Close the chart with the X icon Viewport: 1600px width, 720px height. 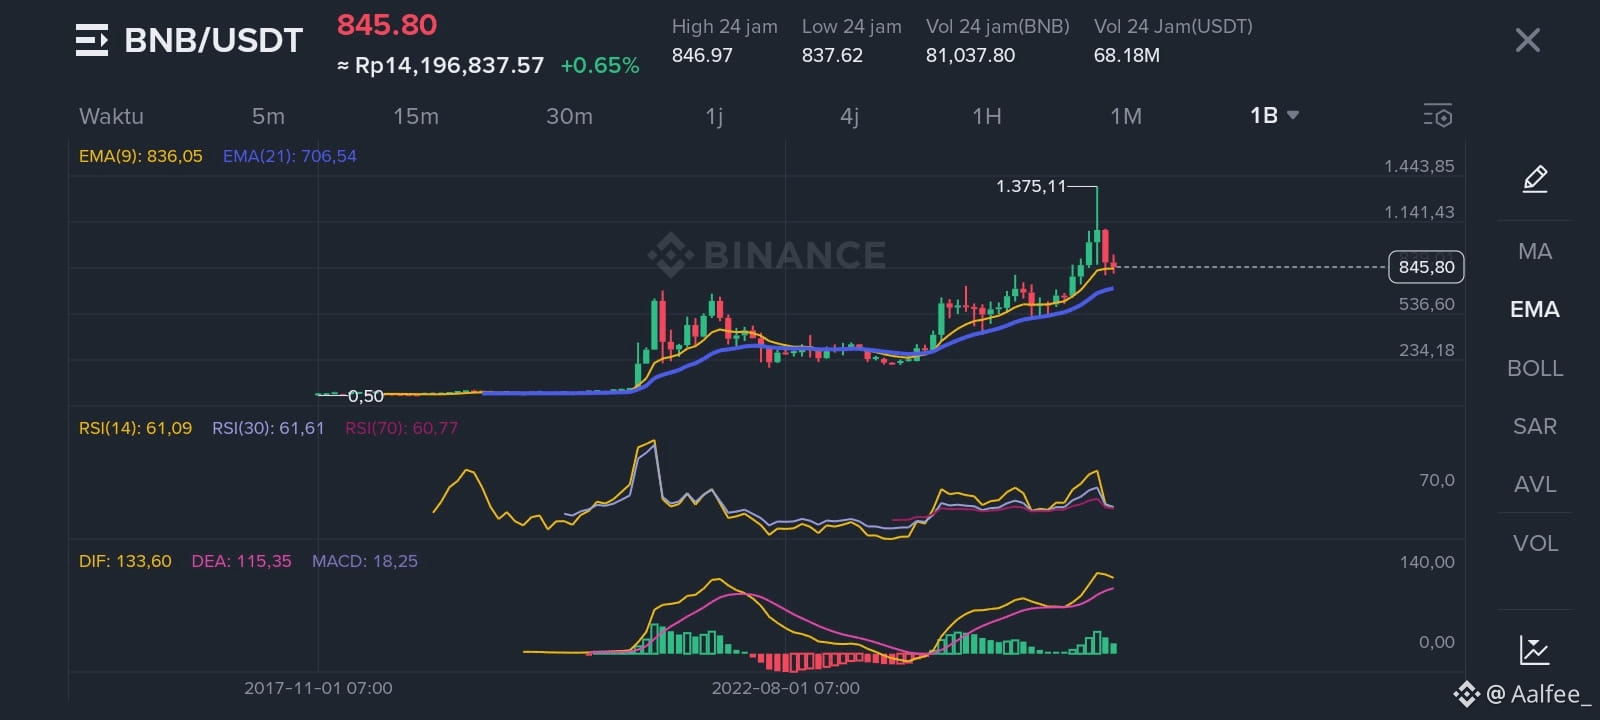[1527, 40]
